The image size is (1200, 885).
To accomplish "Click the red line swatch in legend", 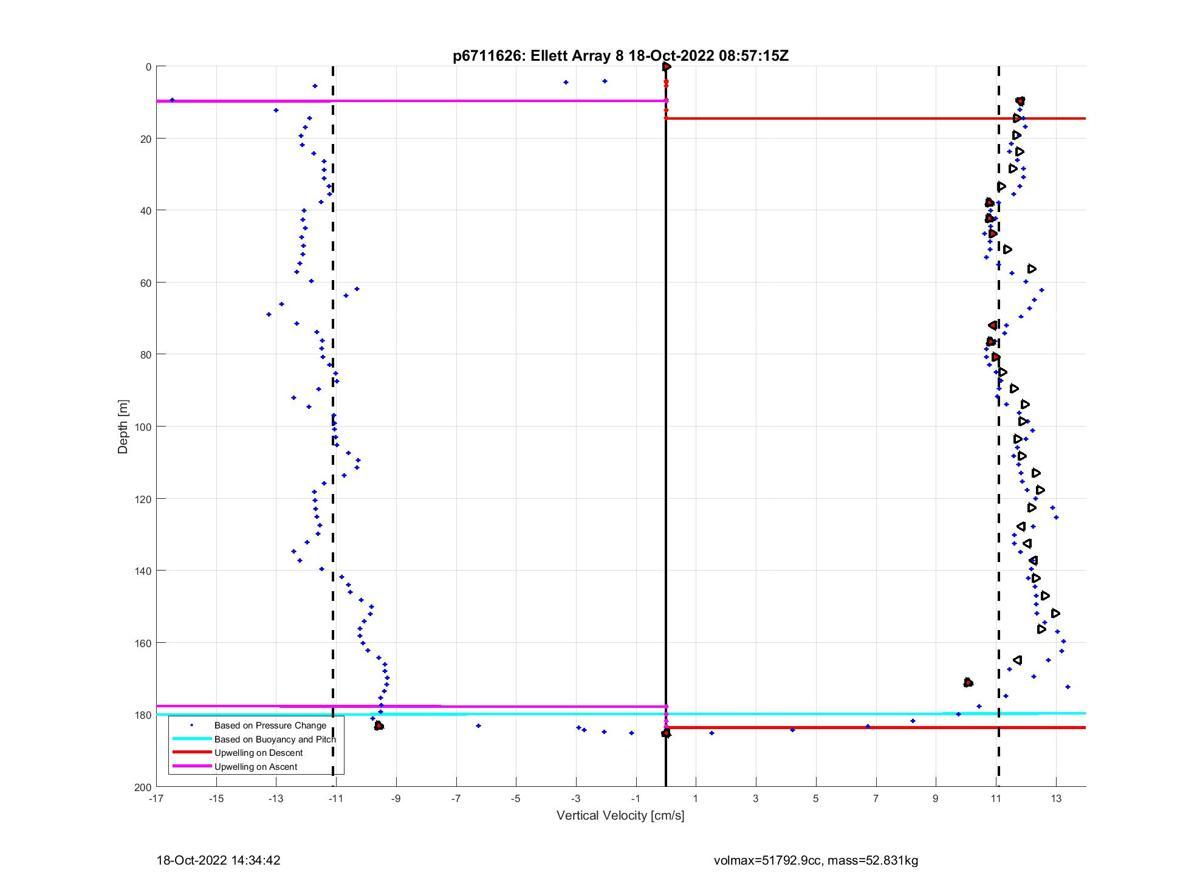I will 192,753.
